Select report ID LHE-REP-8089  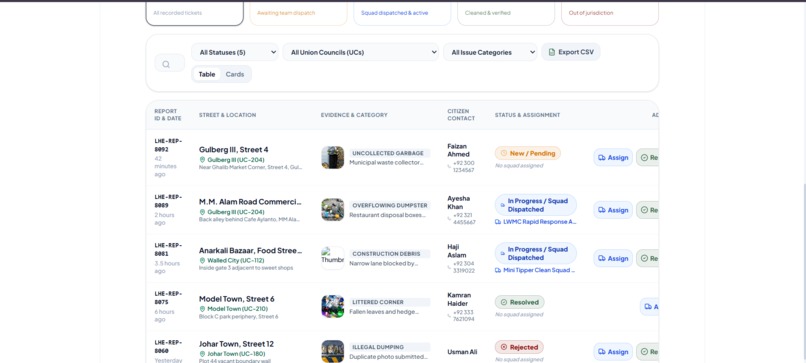tap(169, 201)
